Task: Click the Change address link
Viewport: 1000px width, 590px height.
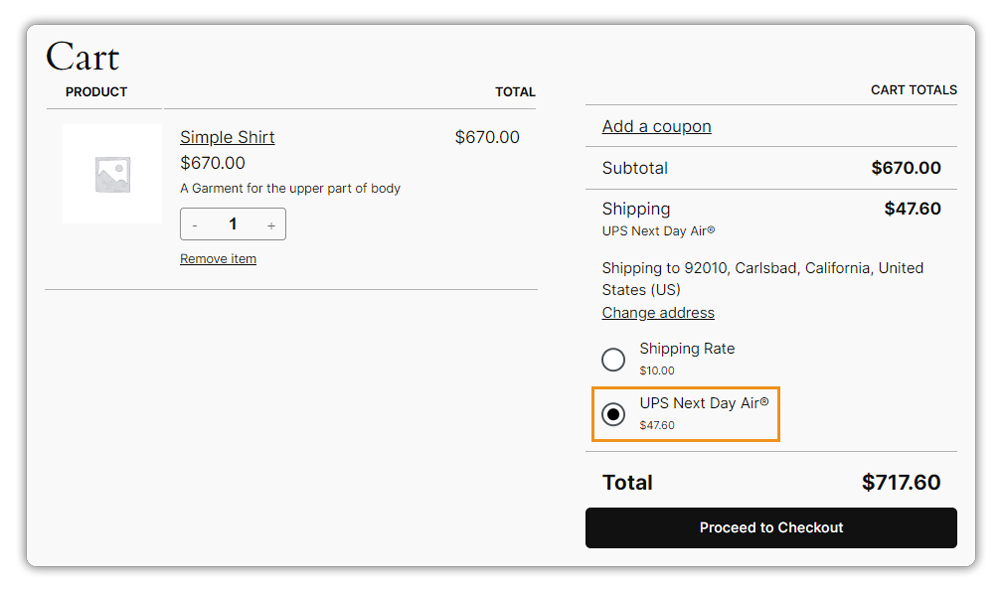Action: pyautogui.click(x=658, y=313)
